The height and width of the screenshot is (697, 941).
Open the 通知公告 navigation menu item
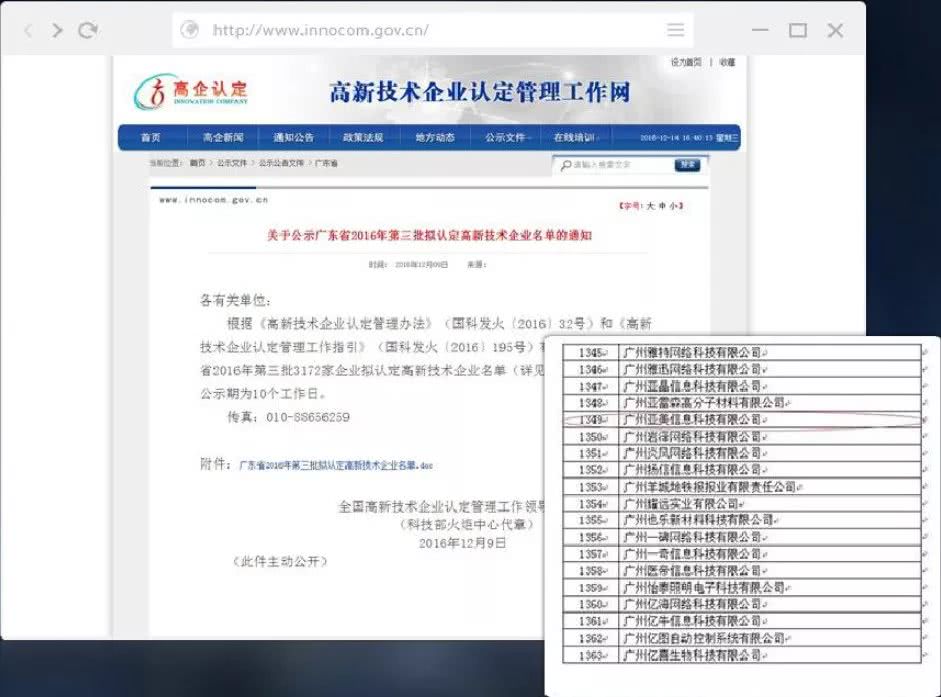pos(293,137)
